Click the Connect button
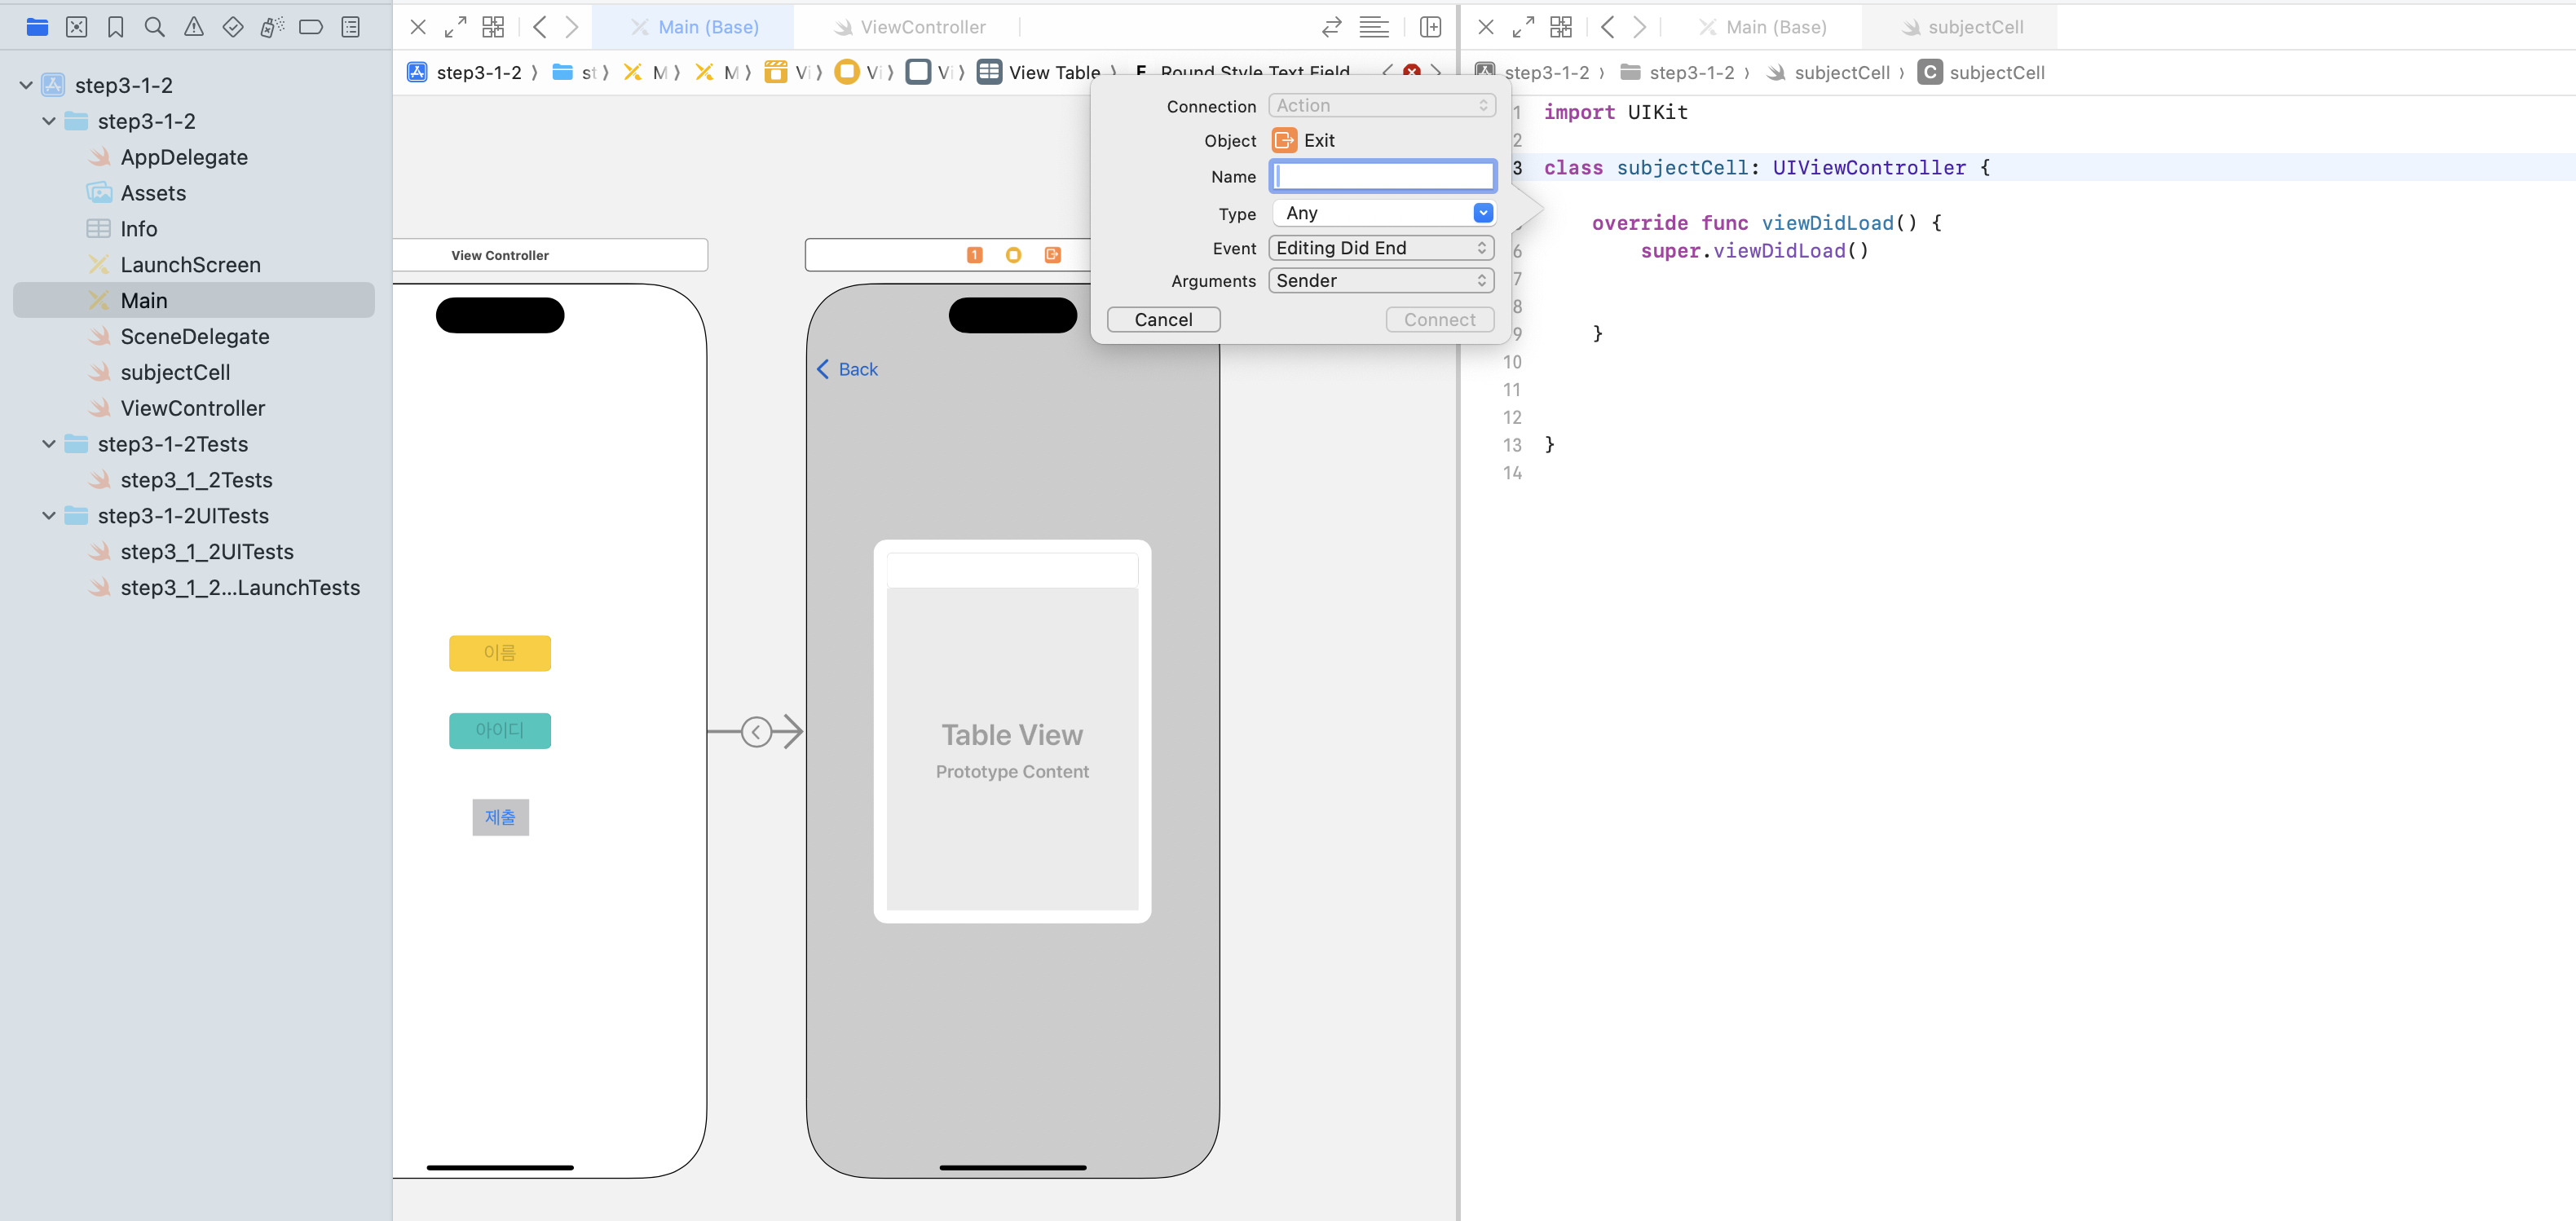This screenshot has width=2576, height=1221. tap(1439, 320)
